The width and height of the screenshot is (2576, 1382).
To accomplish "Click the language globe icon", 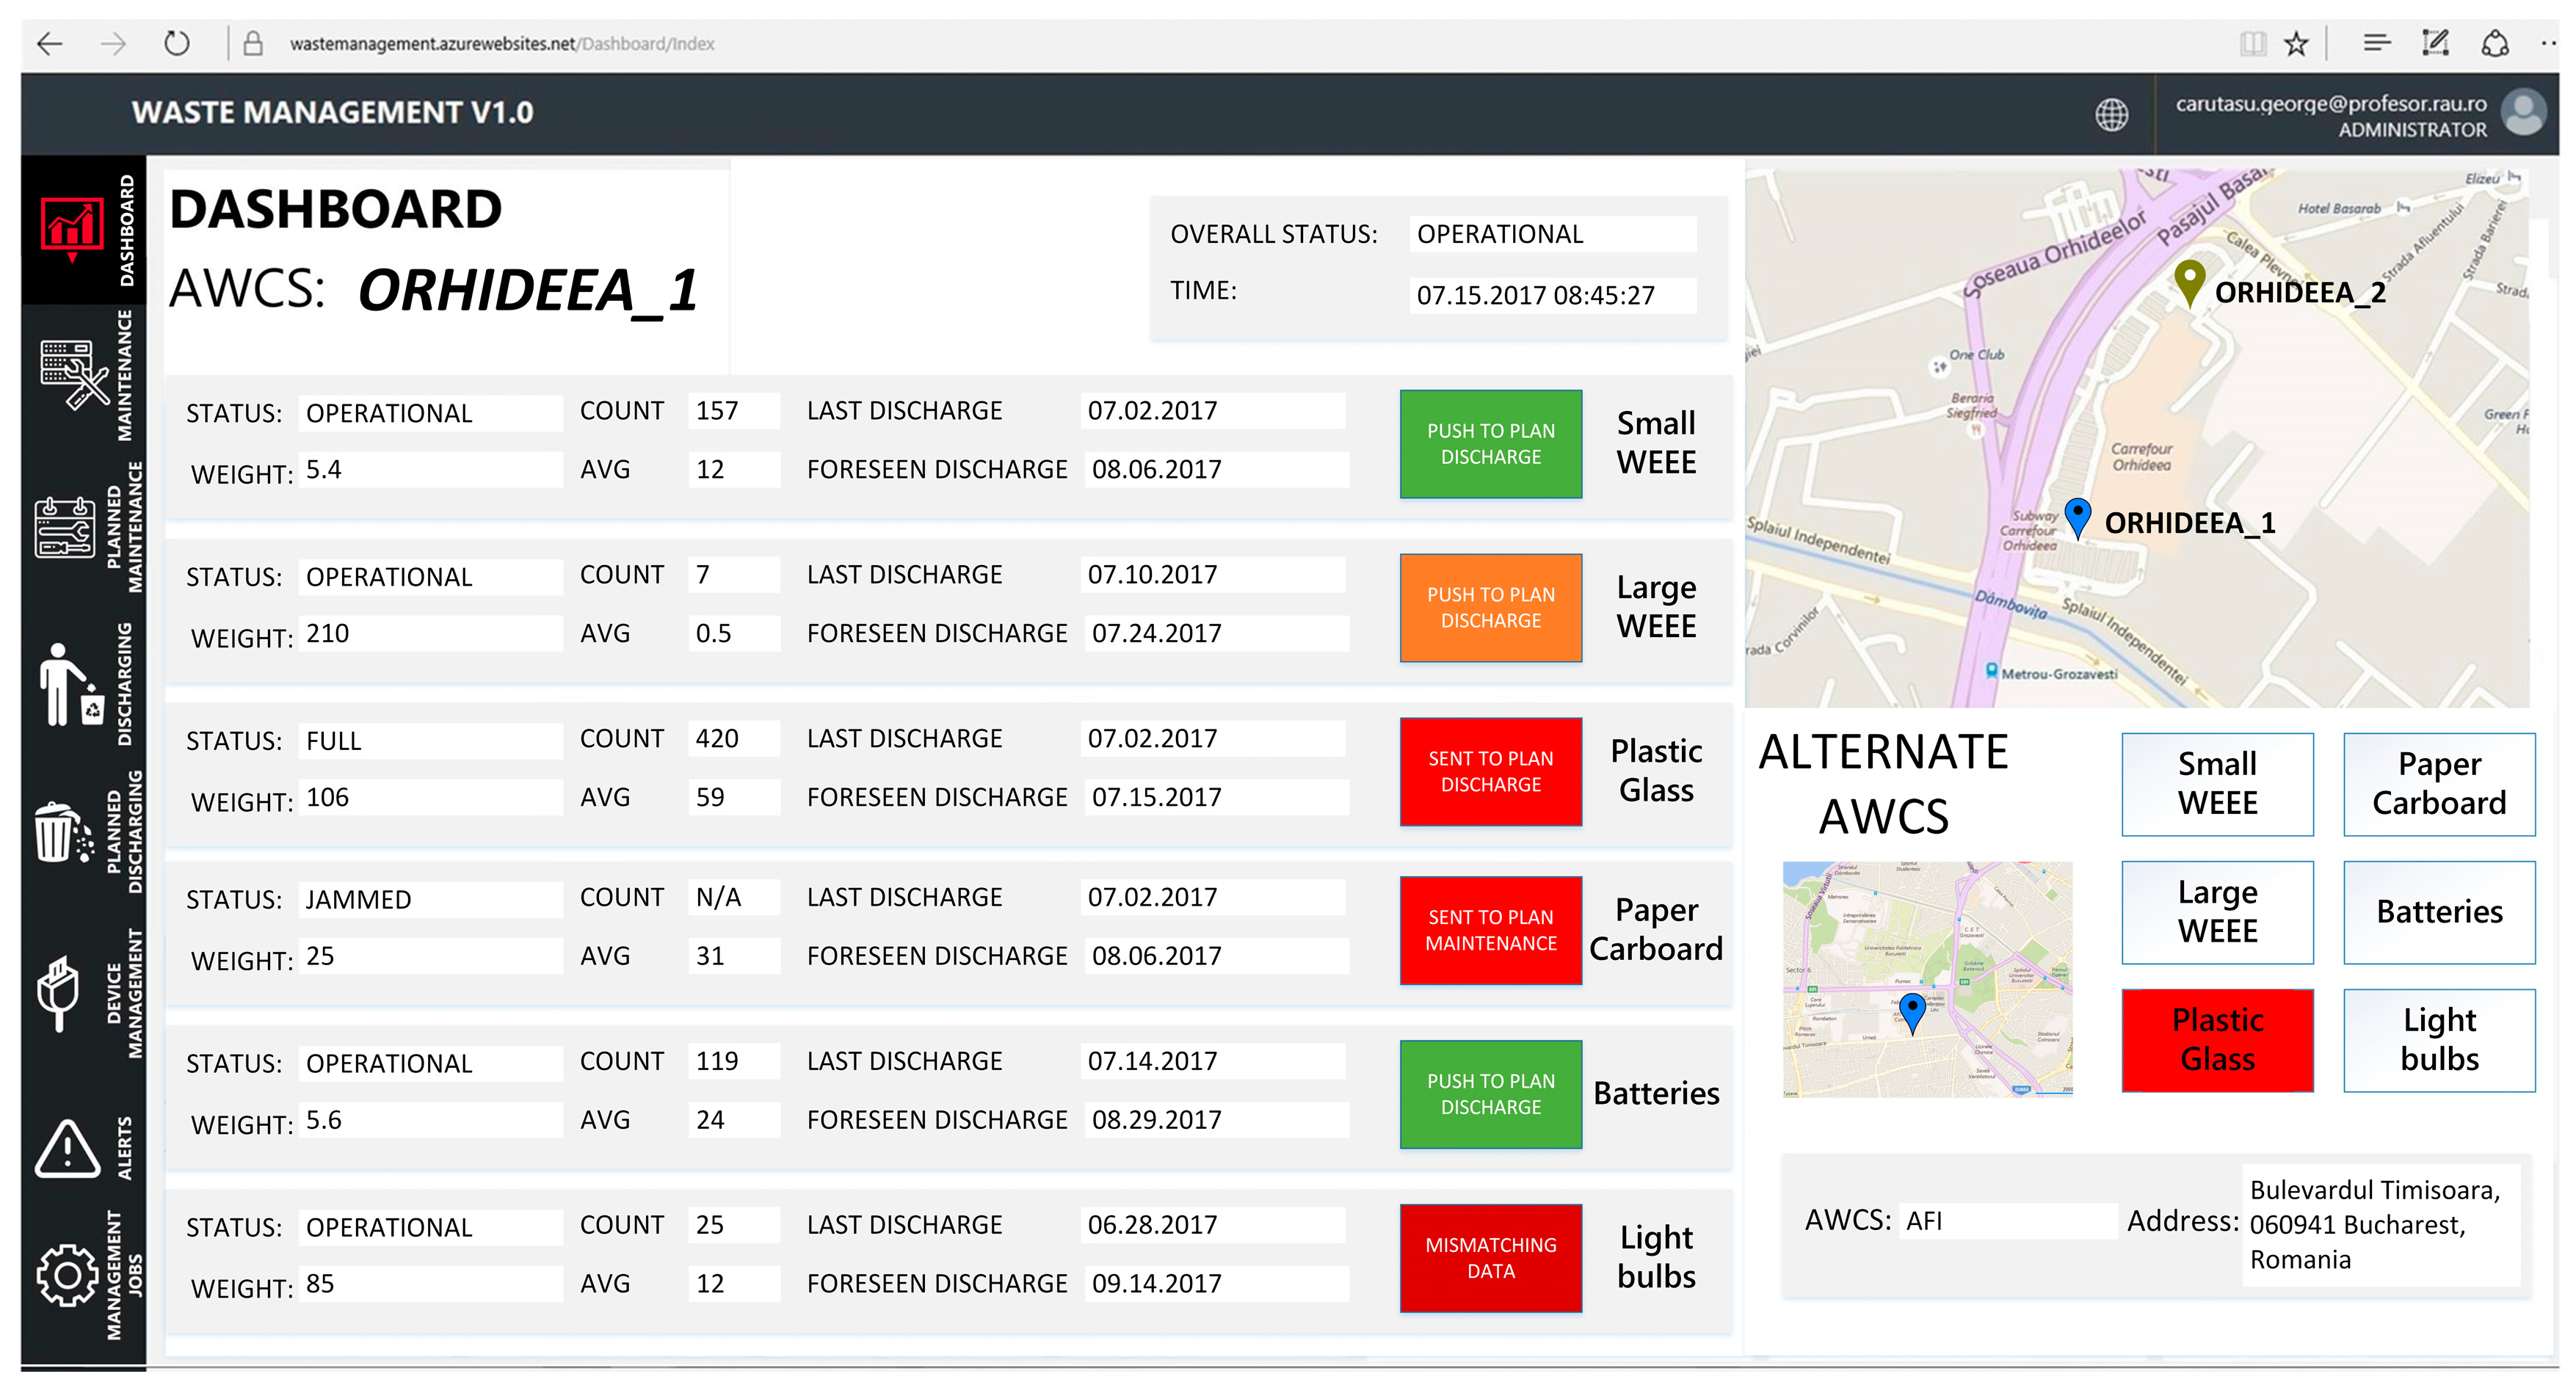I will pyautogui.click(x=2111, y=115).
